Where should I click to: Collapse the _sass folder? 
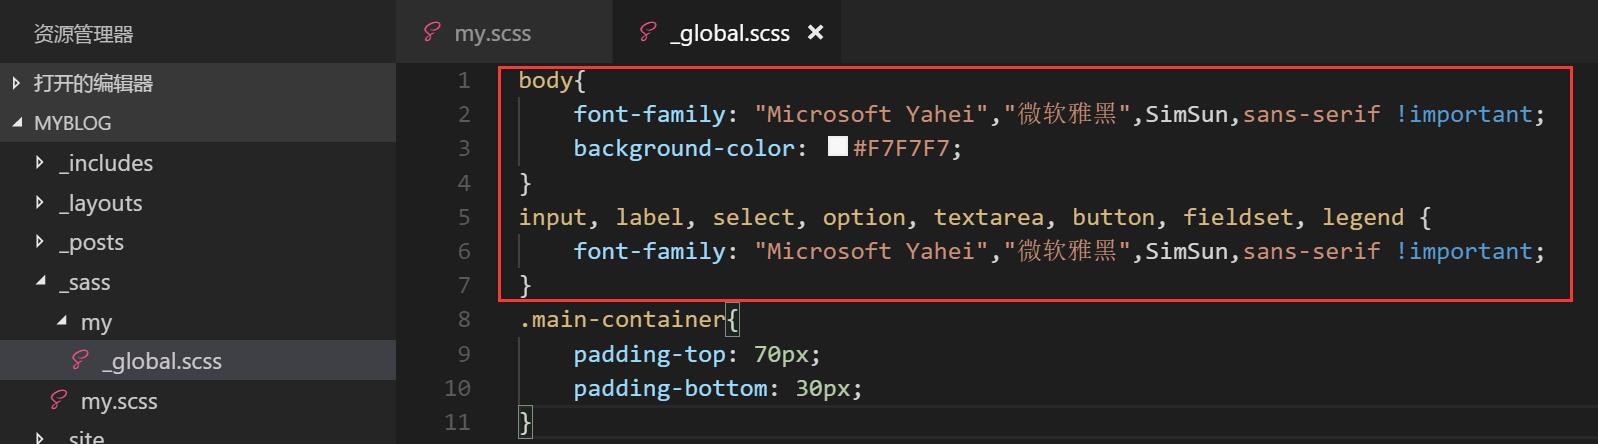40,281
